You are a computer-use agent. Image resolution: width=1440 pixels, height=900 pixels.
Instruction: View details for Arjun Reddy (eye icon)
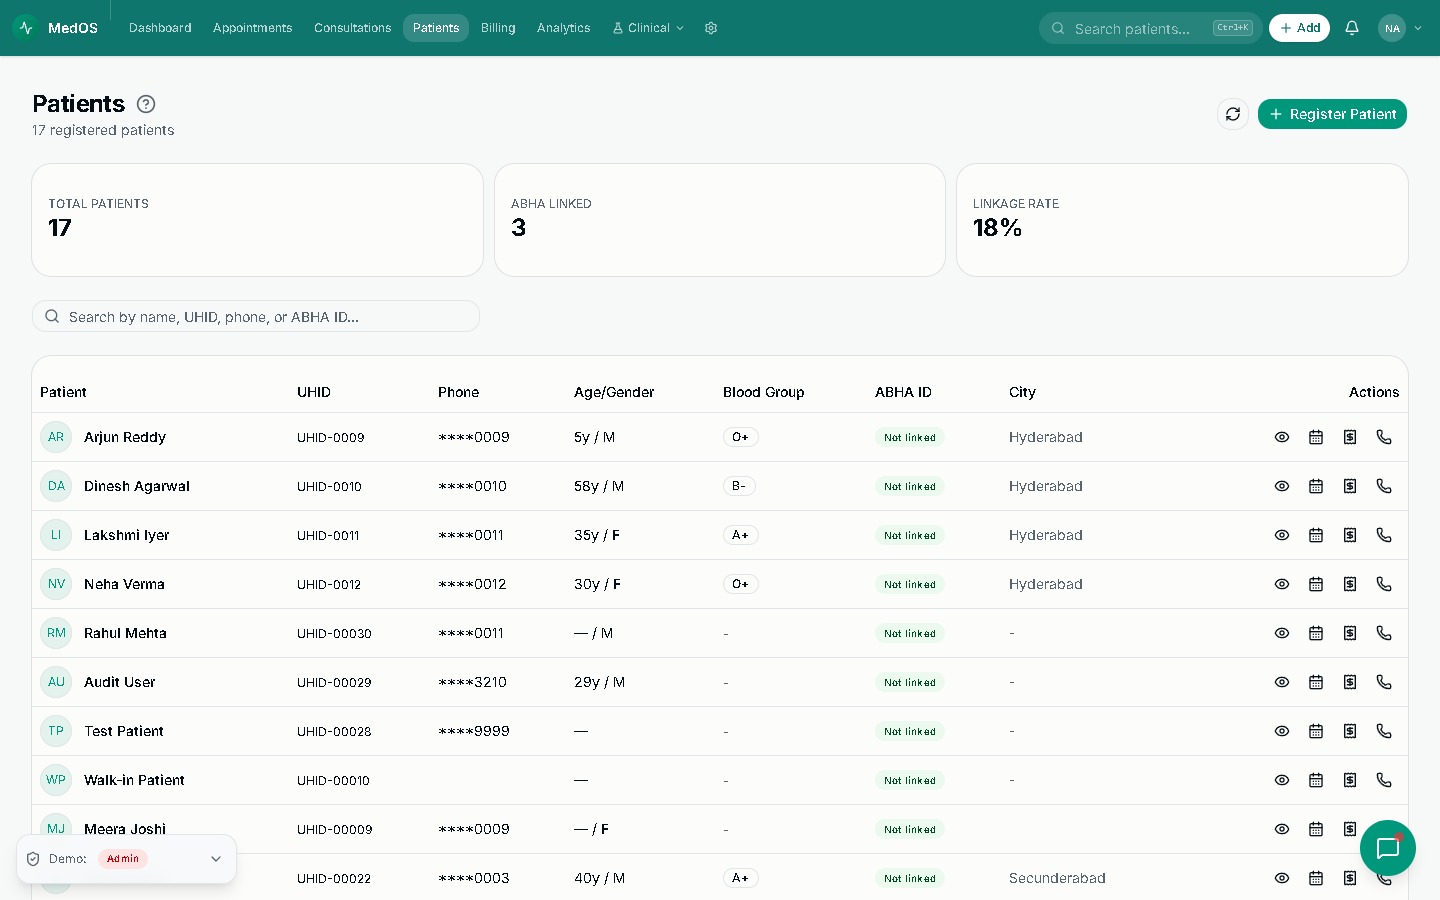click(1282, 437)
